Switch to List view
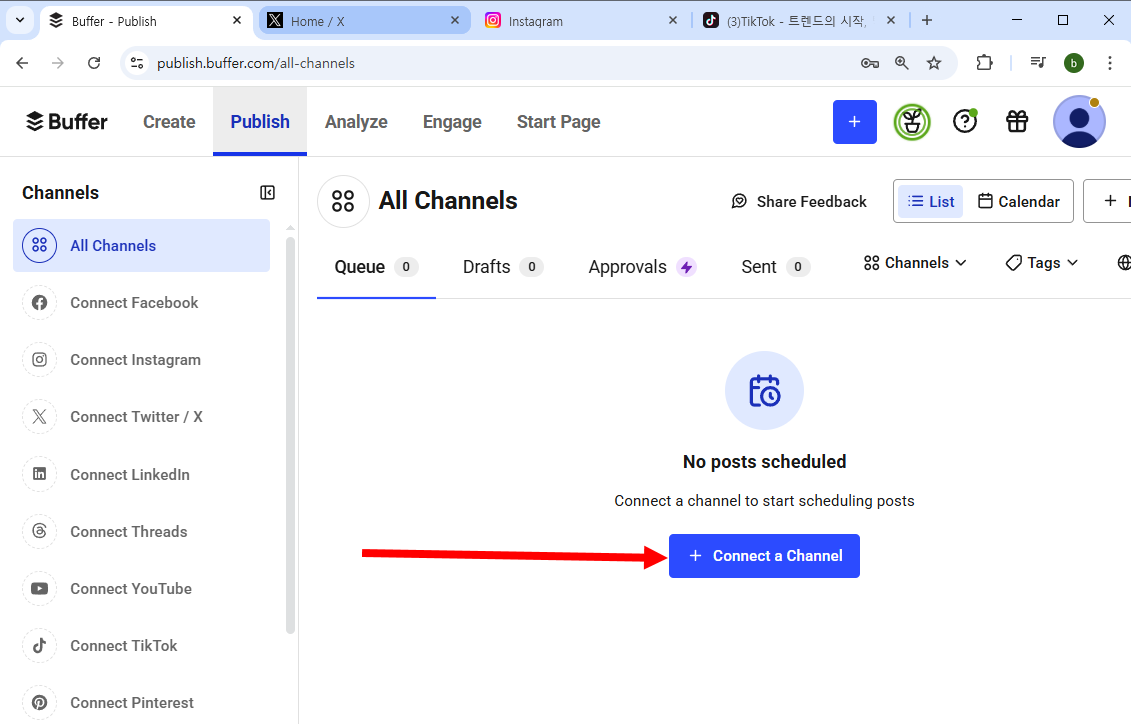 tap(930, 201)
